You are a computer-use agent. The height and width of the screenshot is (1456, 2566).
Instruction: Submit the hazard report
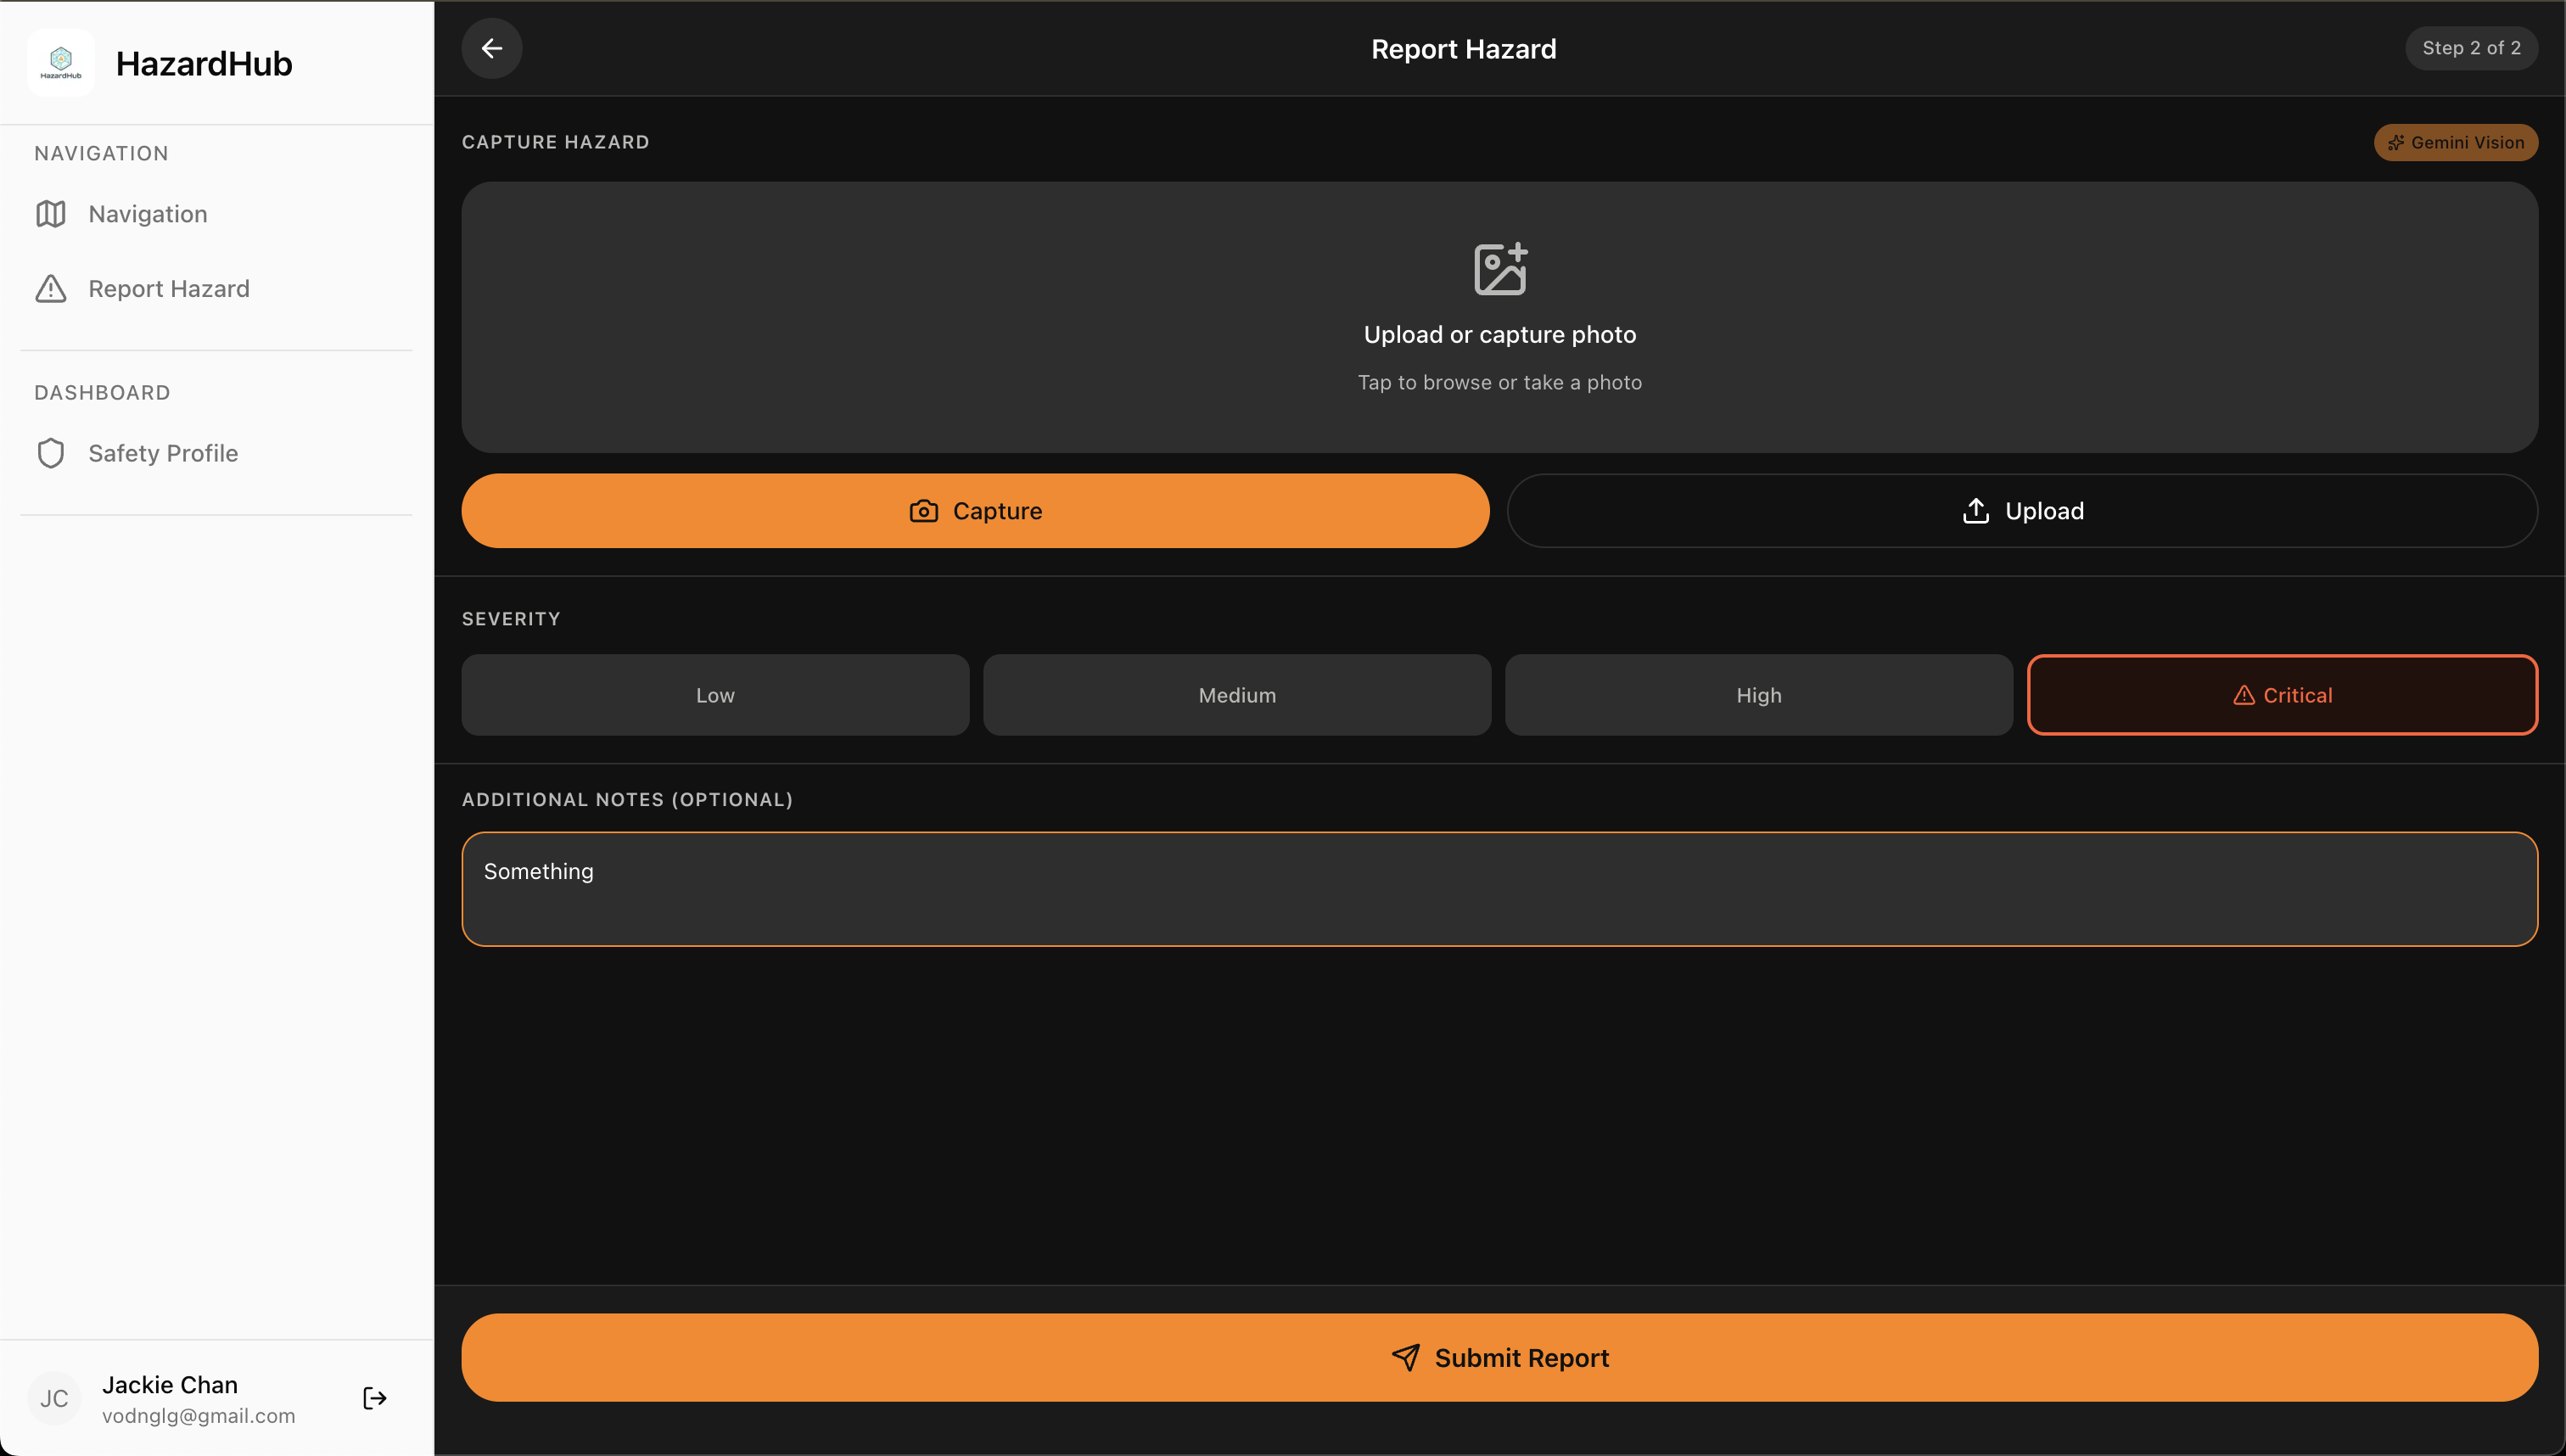point(1499,1357)
